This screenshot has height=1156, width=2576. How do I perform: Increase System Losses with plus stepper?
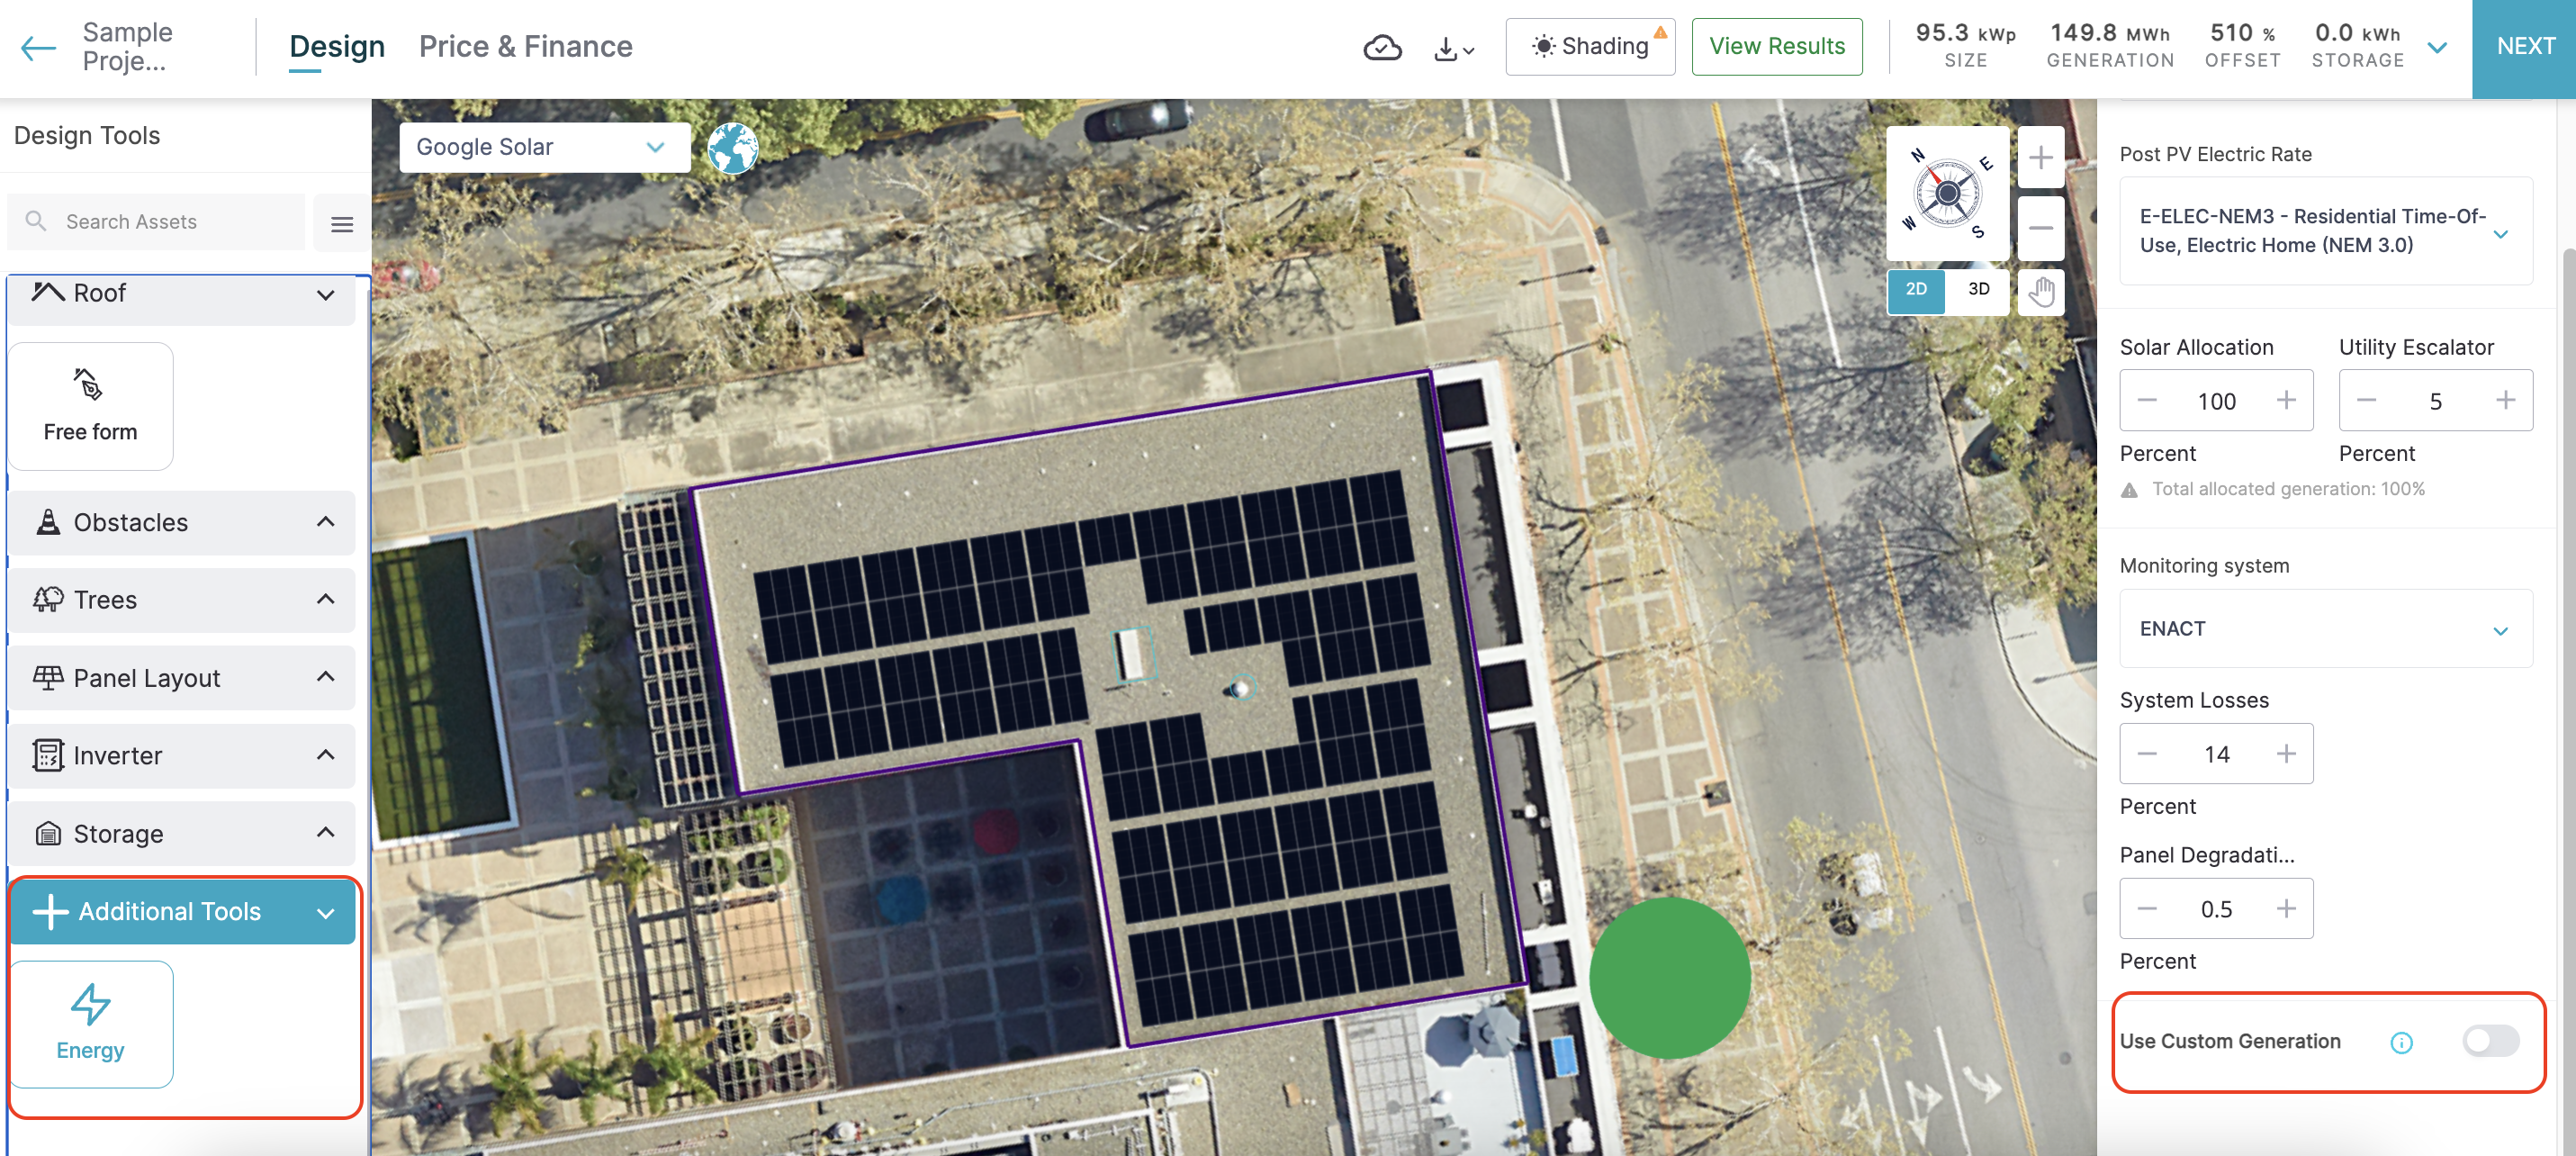2285,753
